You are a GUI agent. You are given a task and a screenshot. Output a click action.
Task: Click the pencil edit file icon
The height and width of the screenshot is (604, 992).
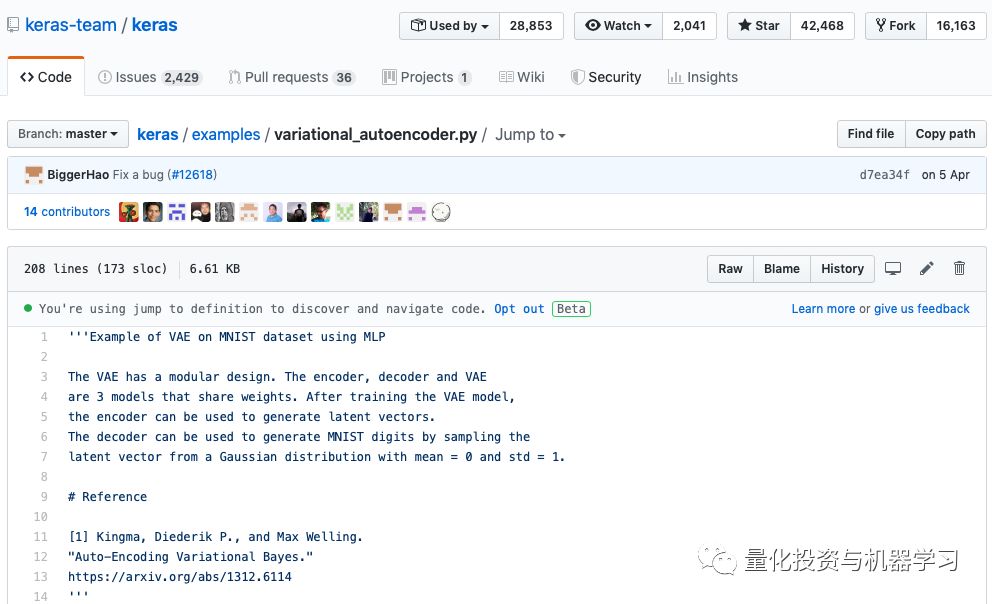pos(926,269)
